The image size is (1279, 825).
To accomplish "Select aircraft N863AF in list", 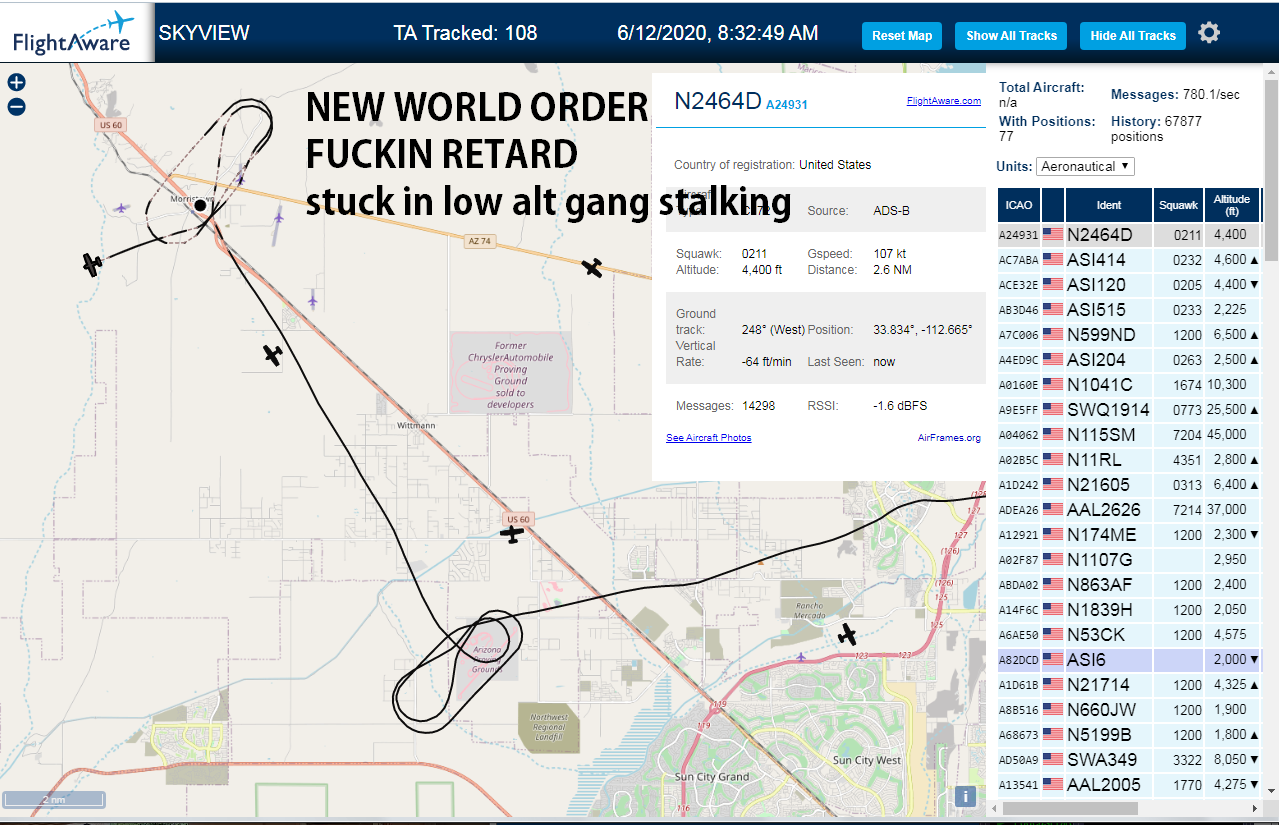I will 1129,585.
